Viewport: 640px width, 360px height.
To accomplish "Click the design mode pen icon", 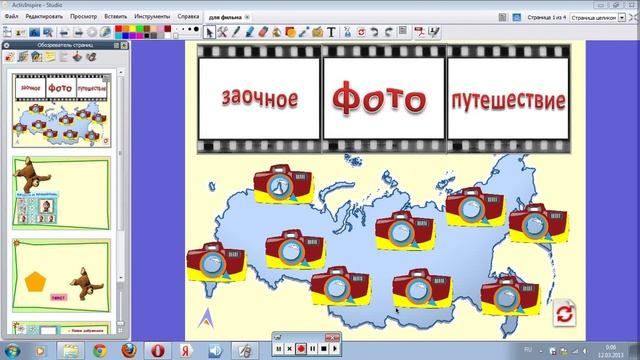I will (434, 32).
